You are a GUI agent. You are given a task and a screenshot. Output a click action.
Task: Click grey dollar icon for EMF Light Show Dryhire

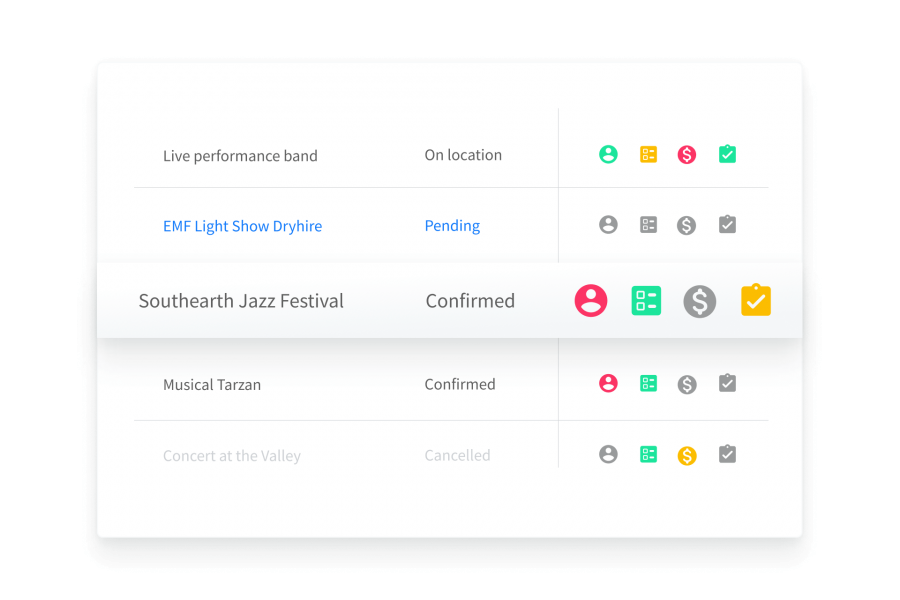(x=686, y=225)
